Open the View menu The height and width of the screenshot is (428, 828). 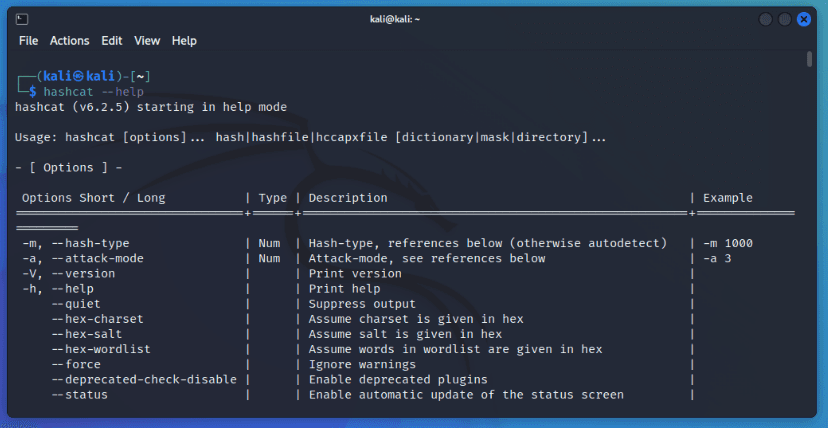point(147,41)
